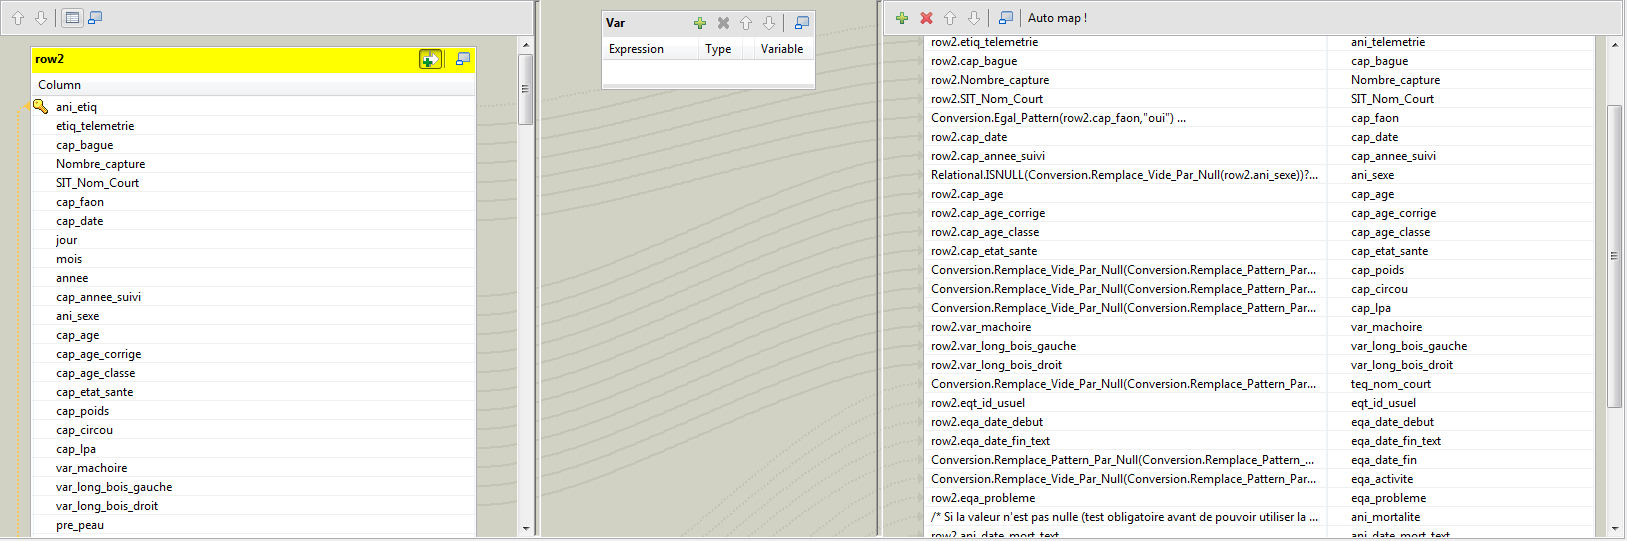Click the Variable column header in Var
The height and width of the screenshot is (541, 1627).
click(781, 49)
